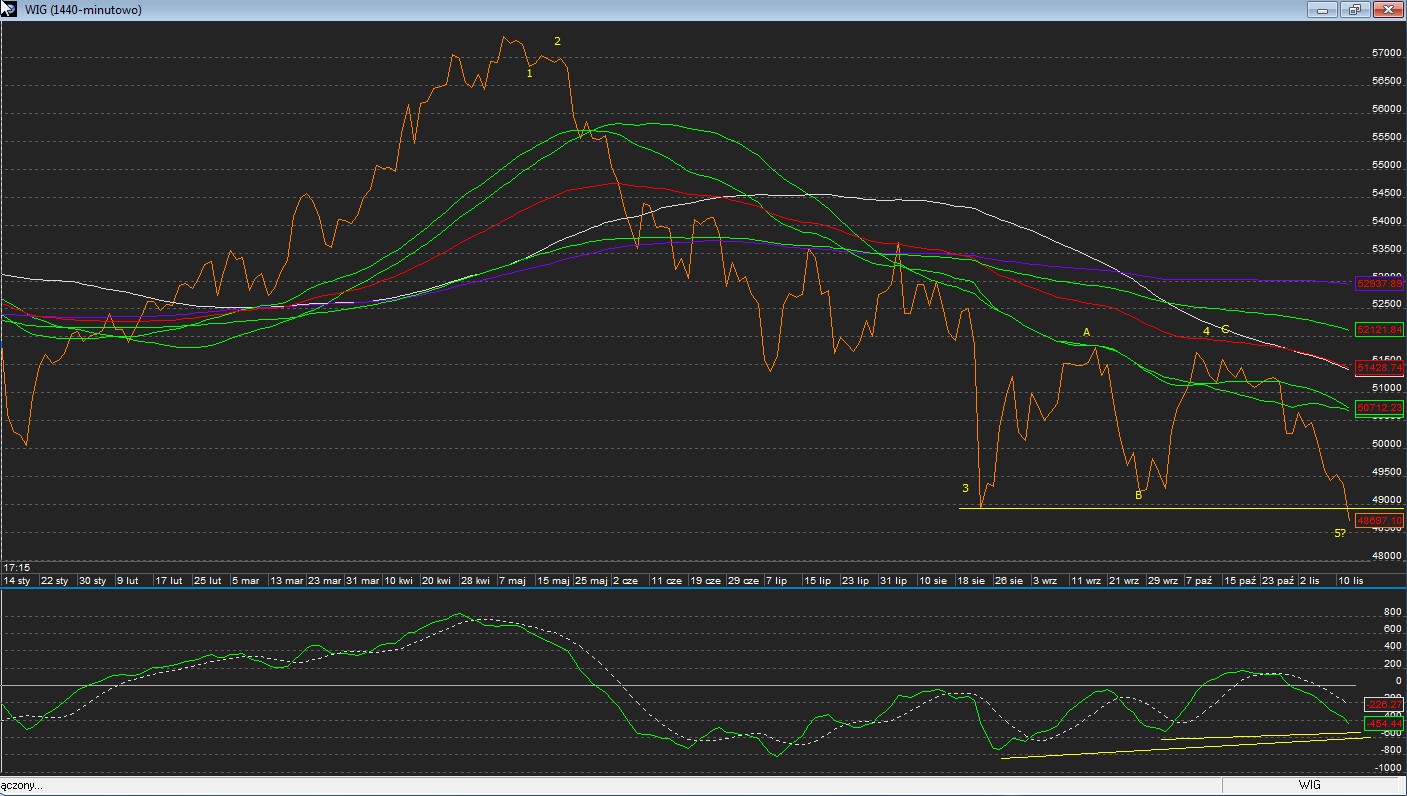Select the yellow wave label A
1407x796 pixels.
[x=1087, y=332]
